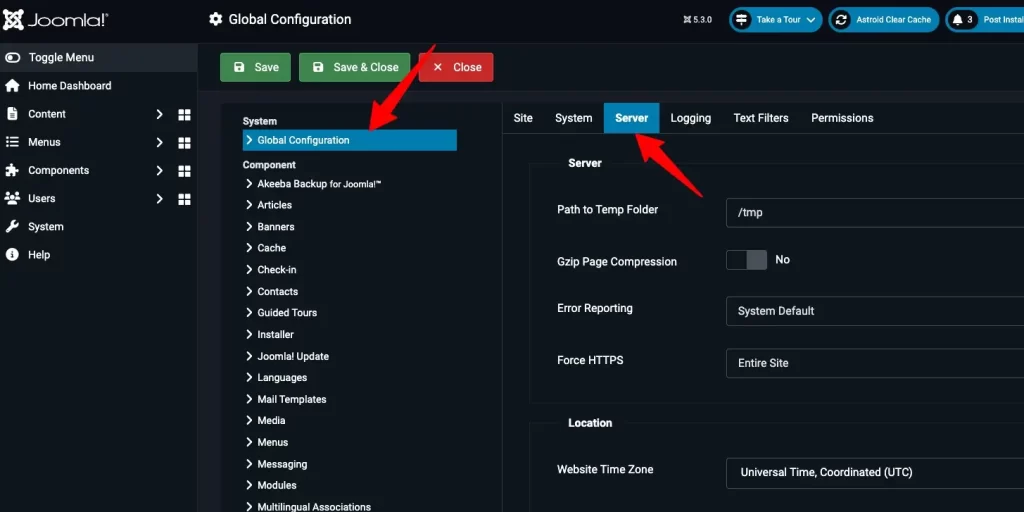The height and width of the screenshot is (512, 1024).
Task: Select Global Configuration in System list
Action: pyautogui.click(x=349, y=140)
